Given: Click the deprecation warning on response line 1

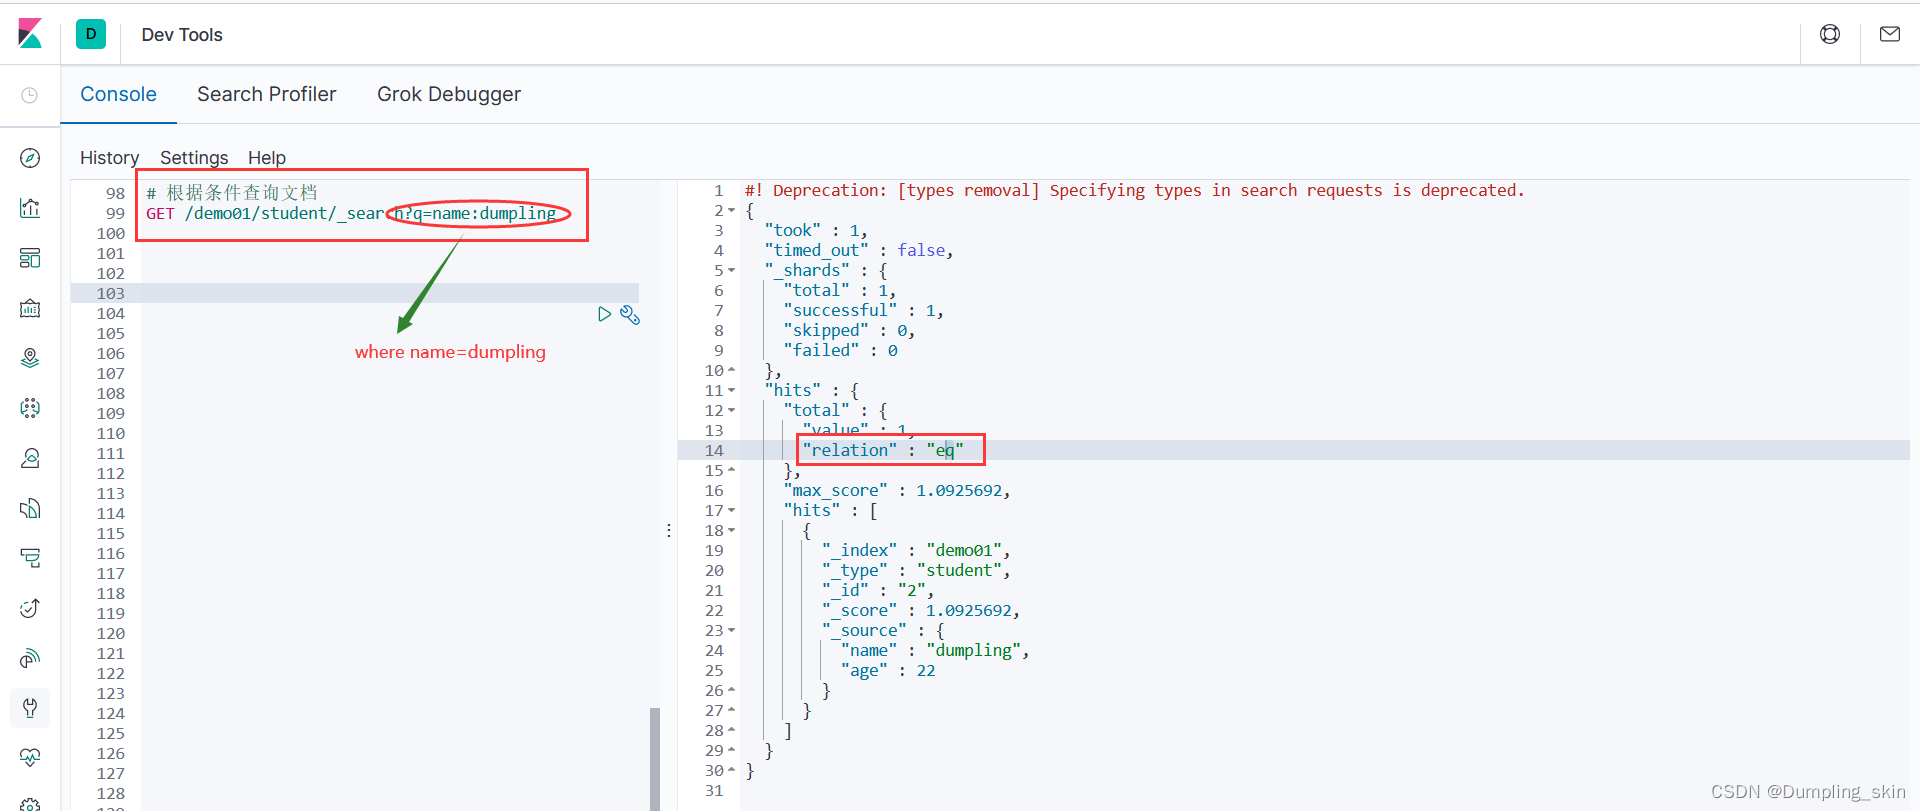Looking at the screenshot, I should point(1135,190).
